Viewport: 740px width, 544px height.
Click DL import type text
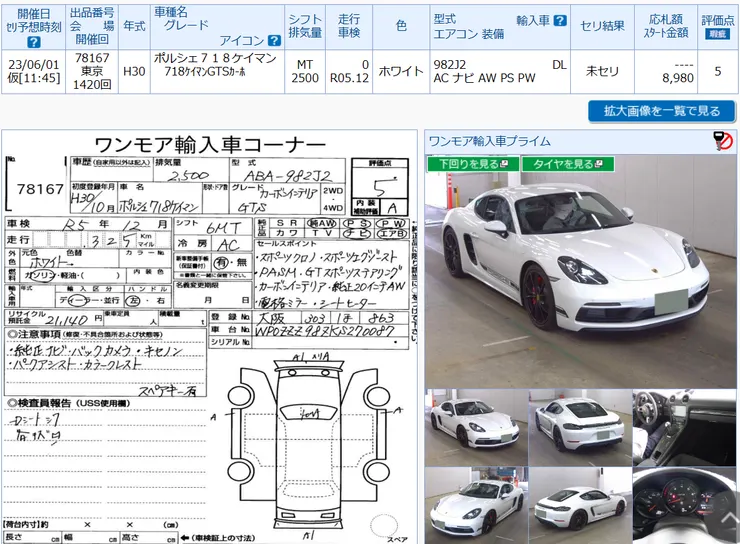point(559,65)
